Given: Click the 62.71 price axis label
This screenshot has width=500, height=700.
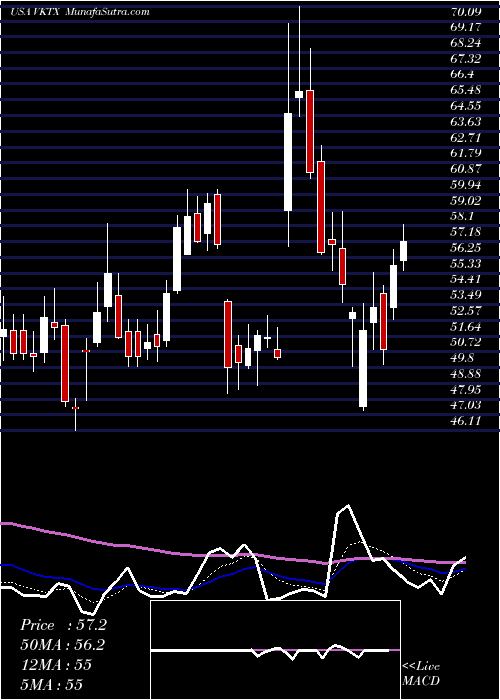Looking at the screenshot, I should (466, 137).
